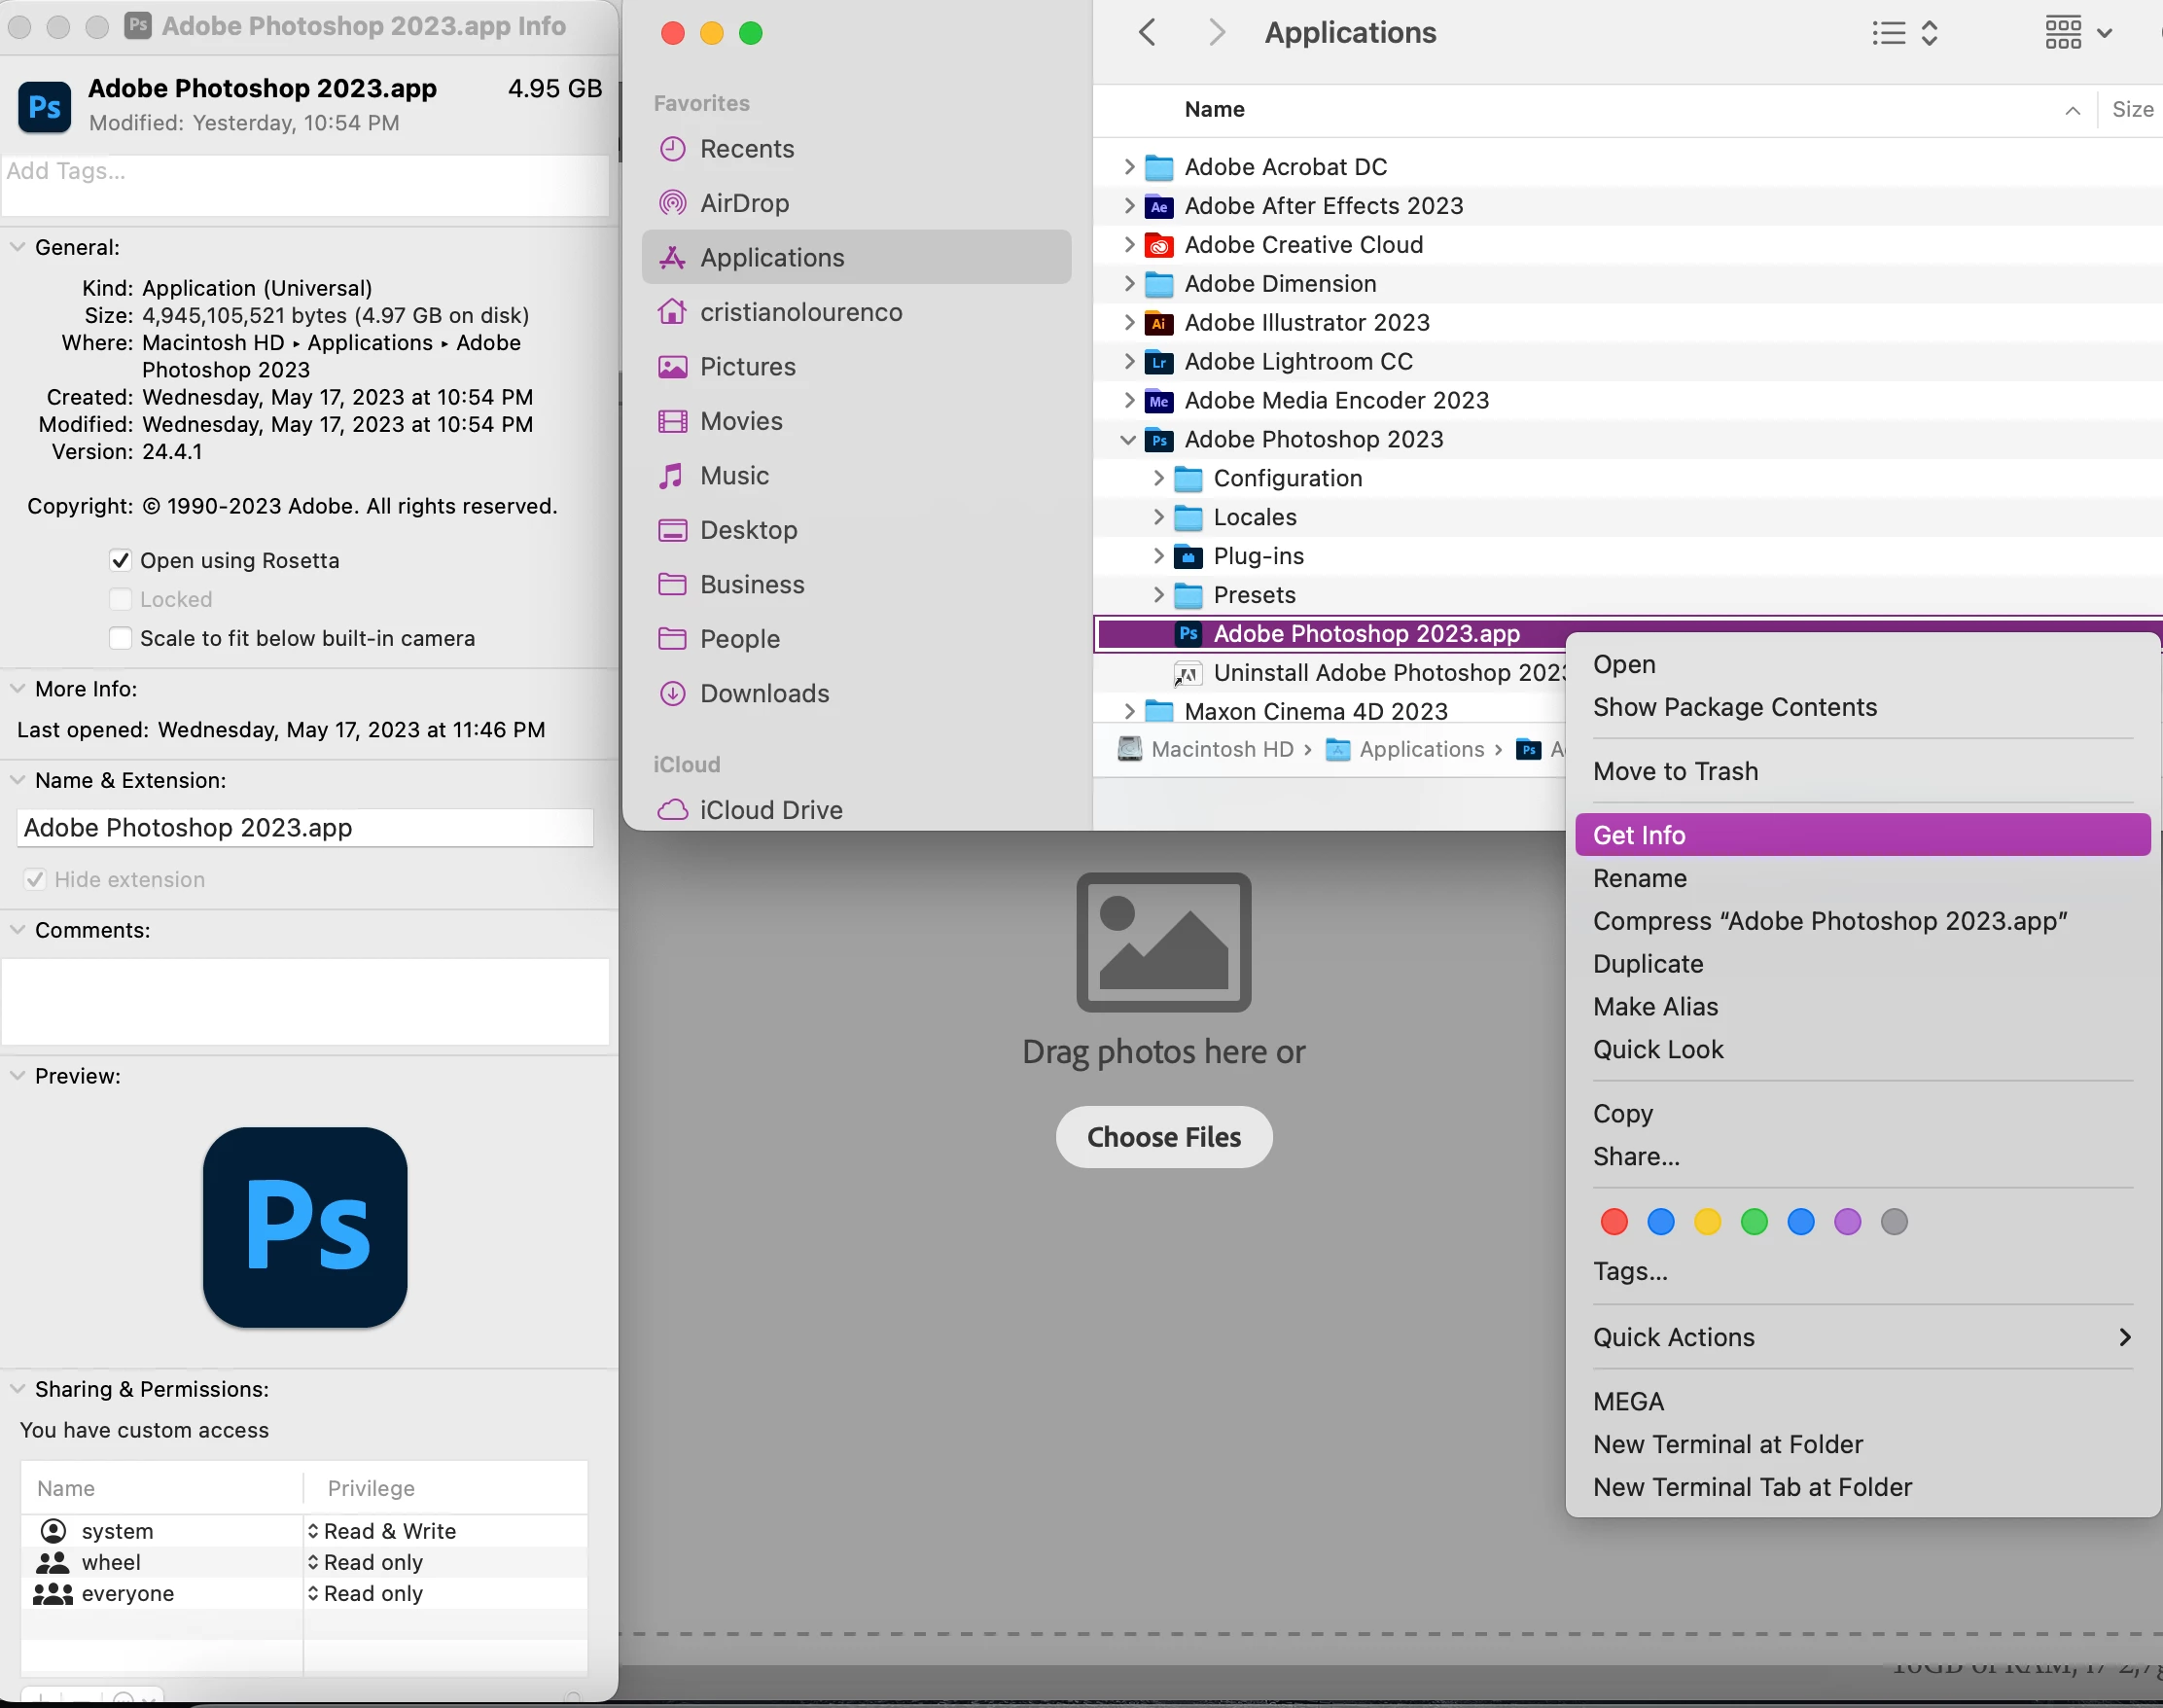Click the Finder back arrow
Image resolution: width=2163 pixels, height=1708 pixels.
pos(1147,33)
